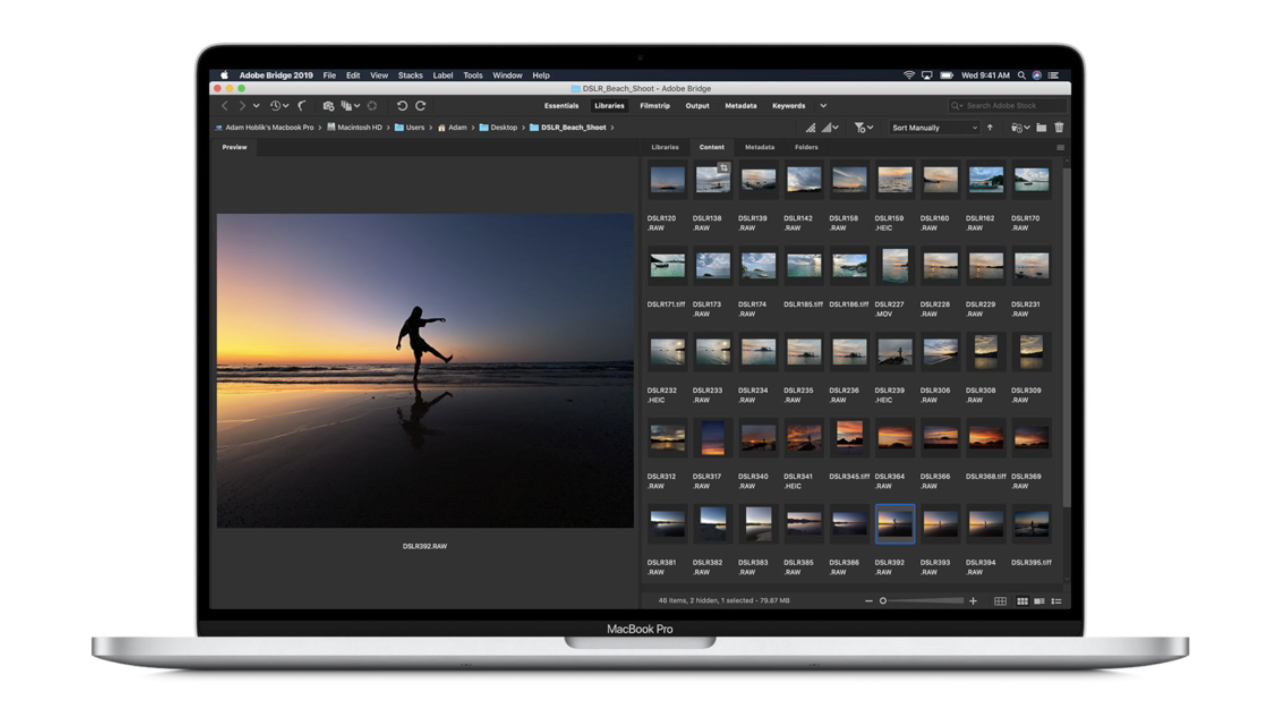The height and width of the screenshot is (714, 1270).
Task: Click Macintosh HD in the path bar
Action: [354, 128]
